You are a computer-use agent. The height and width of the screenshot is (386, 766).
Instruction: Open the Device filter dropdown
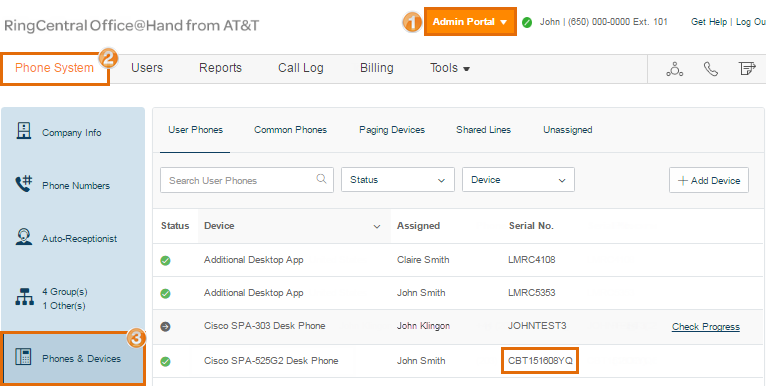[518, 180]
